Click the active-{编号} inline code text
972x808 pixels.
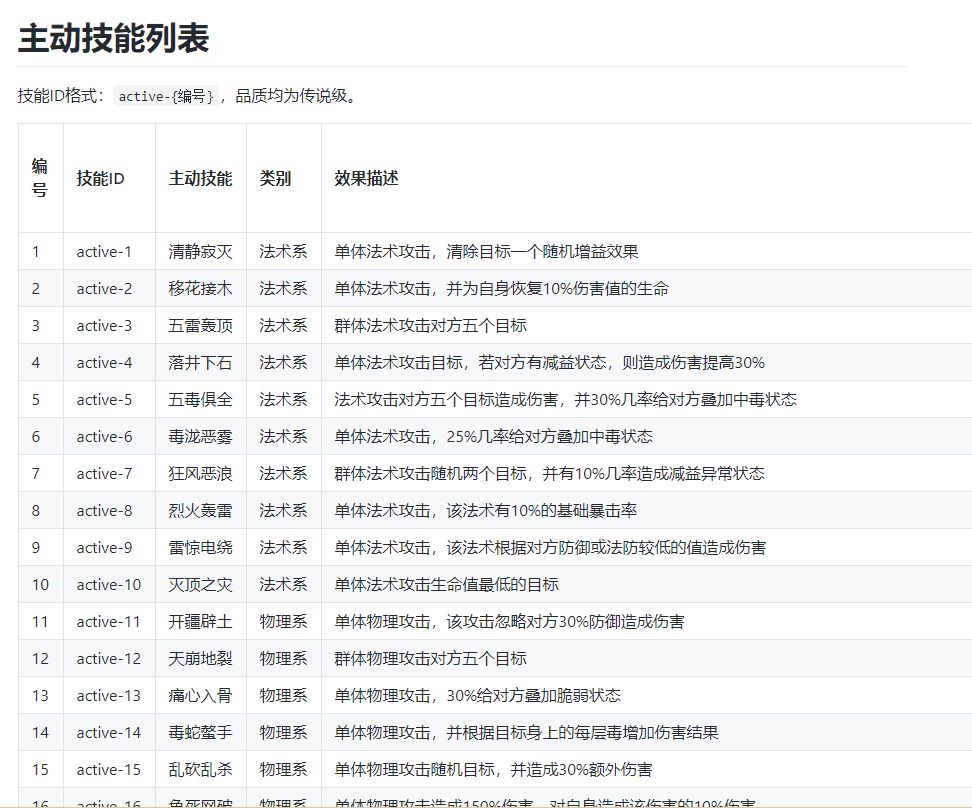(x=166, y=97)
